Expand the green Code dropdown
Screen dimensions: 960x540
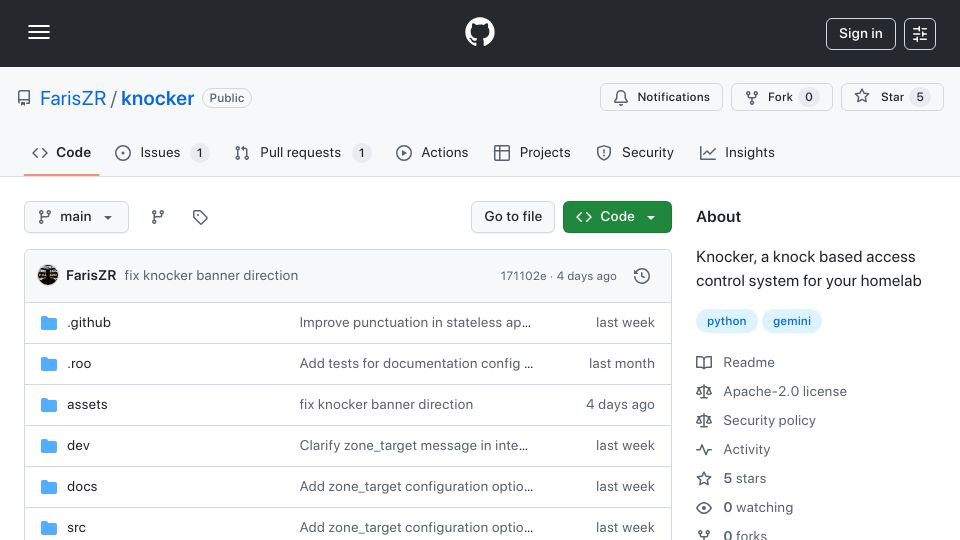(x=617, y=217)
